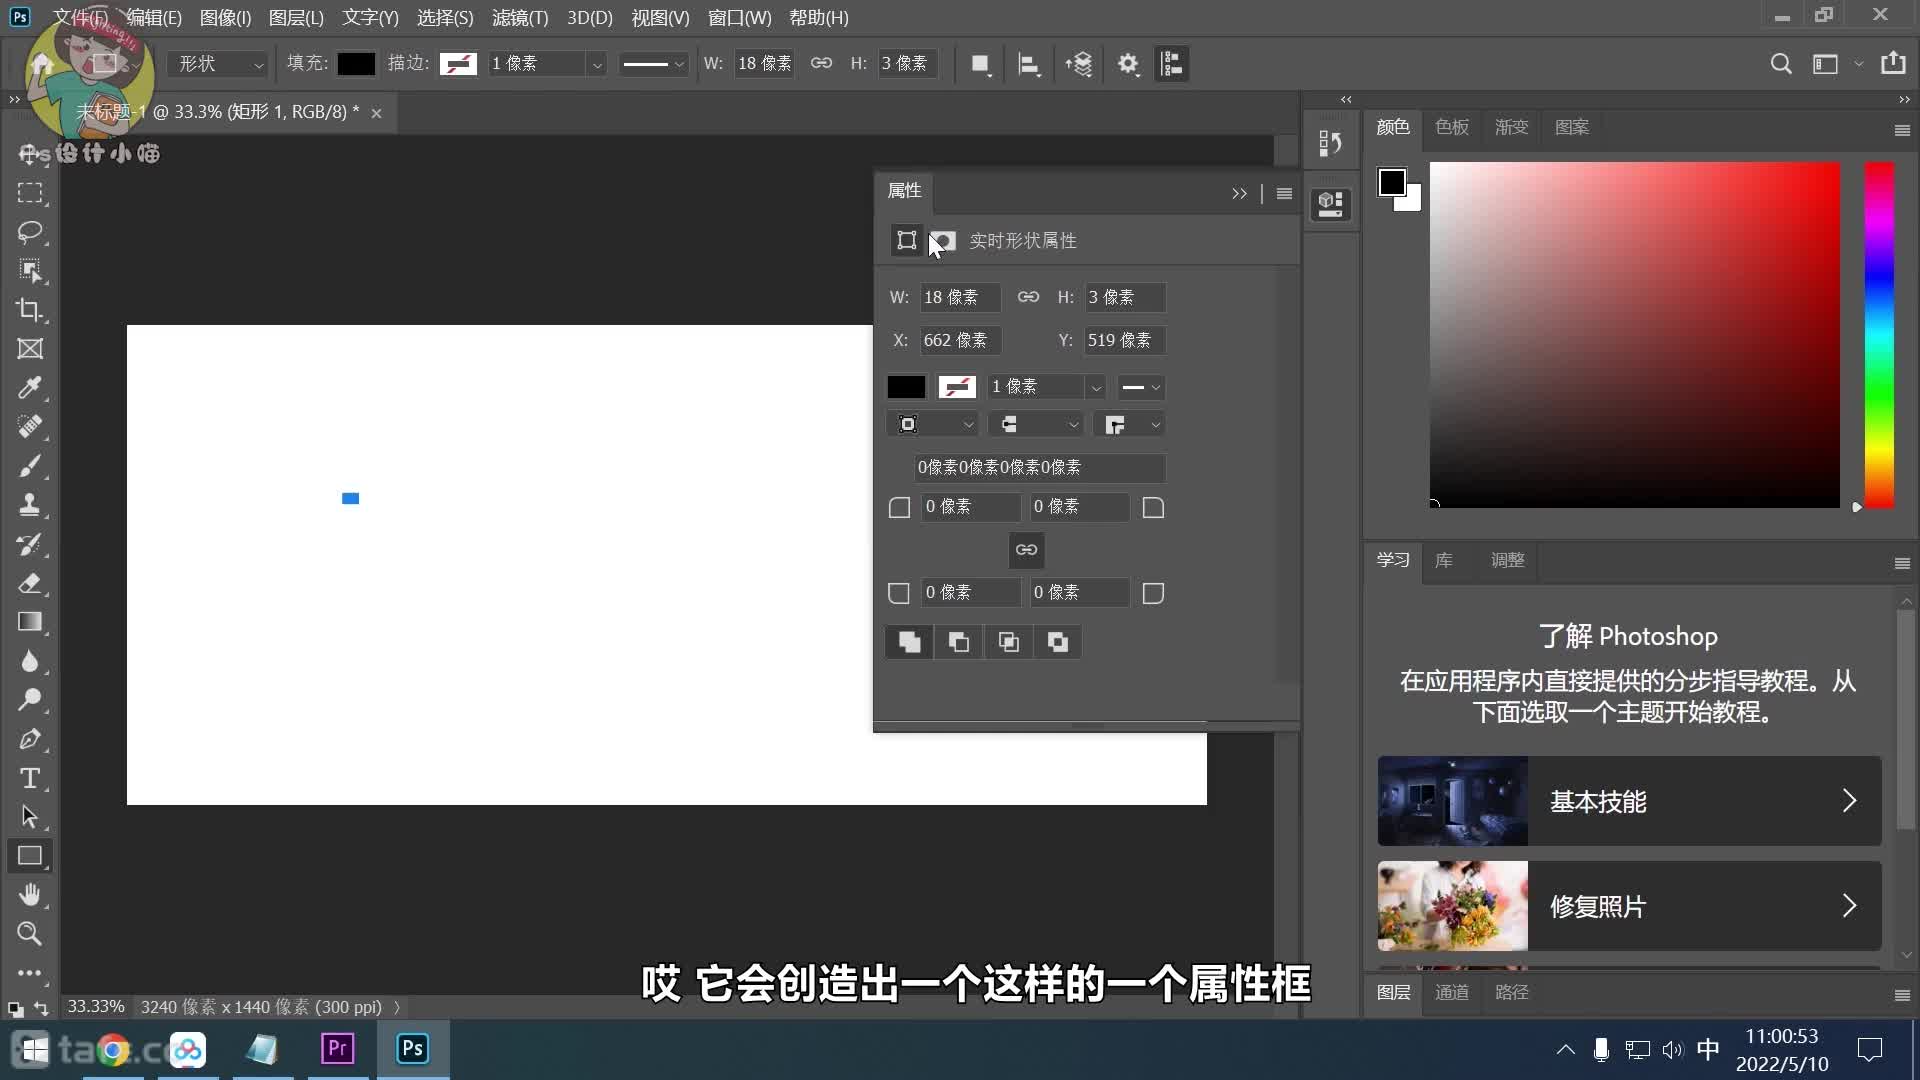This screenshot has height=1080, width=1920.
Task: Click the X position field 662 像素
Action: 960,340
